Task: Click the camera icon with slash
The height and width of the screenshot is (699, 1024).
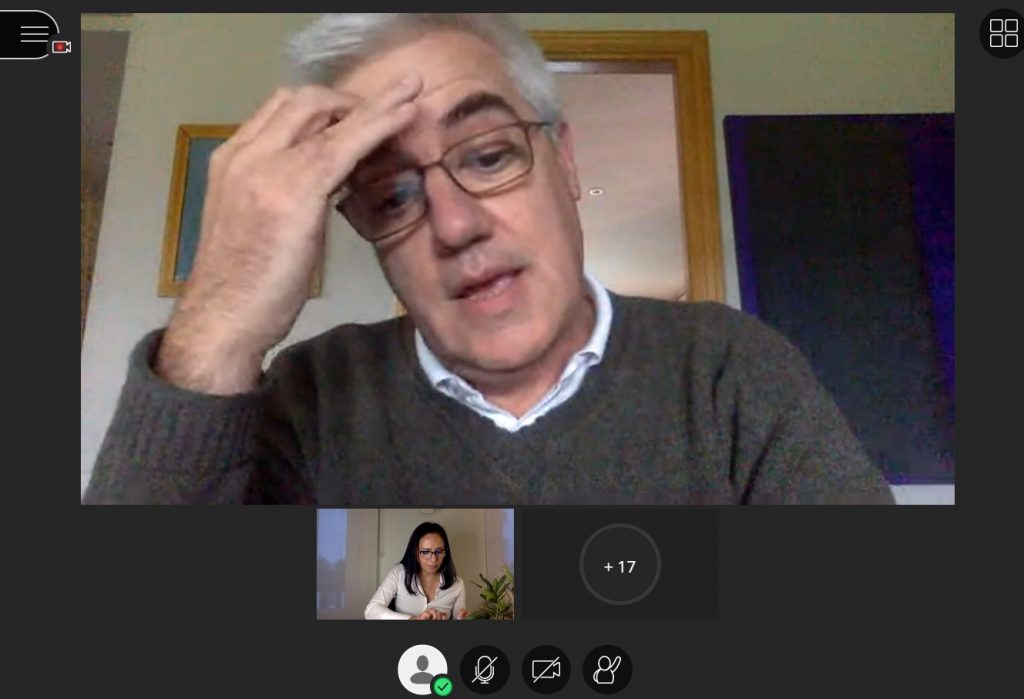Action: (546, 670)
